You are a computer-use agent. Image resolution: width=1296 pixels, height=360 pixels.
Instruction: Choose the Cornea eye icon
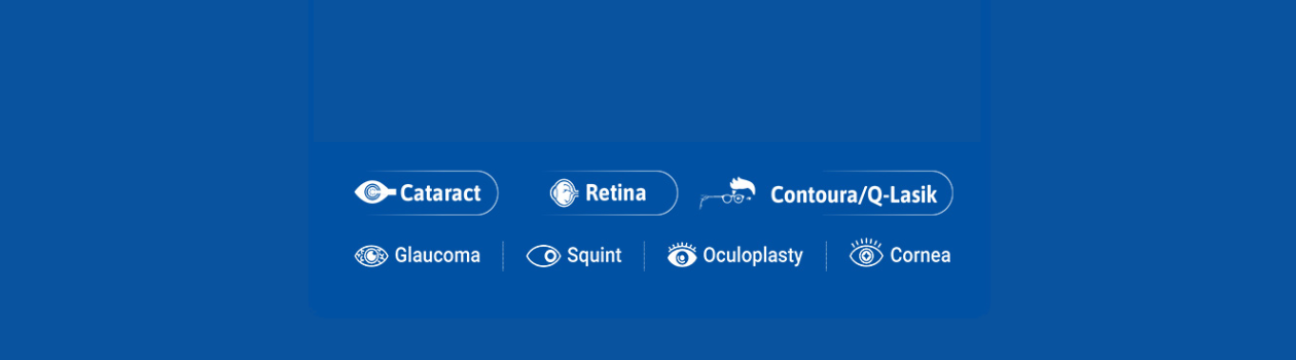866,253
